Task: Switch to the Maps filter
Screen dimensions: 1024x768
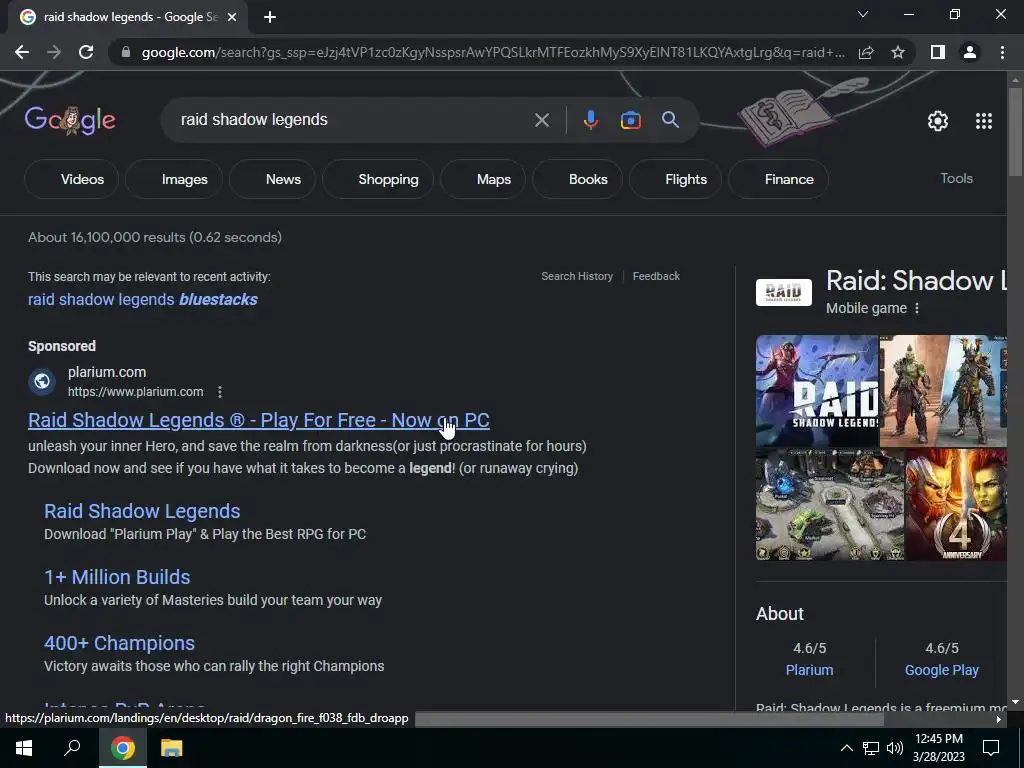Action: click(x=483, y=179)
